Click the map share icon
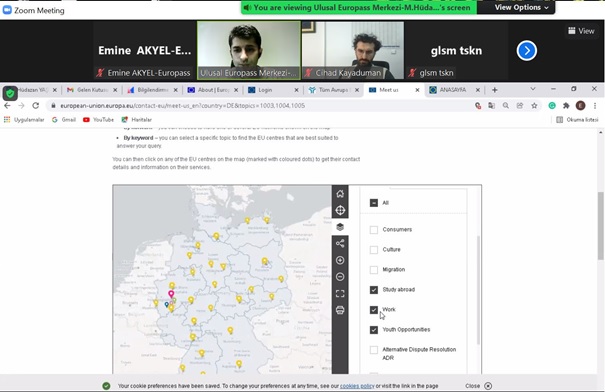The width and height of the screenshot is (605, 392). [x=340, y=243]
